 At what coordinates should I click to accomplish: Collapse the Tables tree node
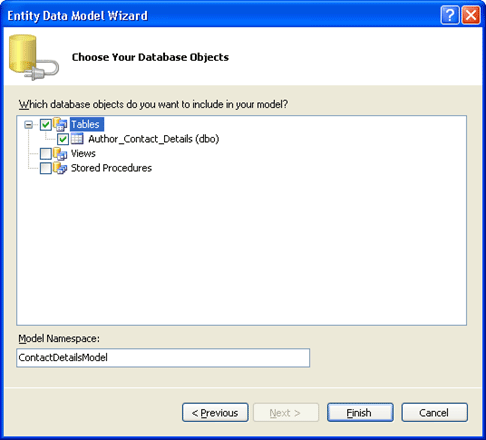(29, 125)
